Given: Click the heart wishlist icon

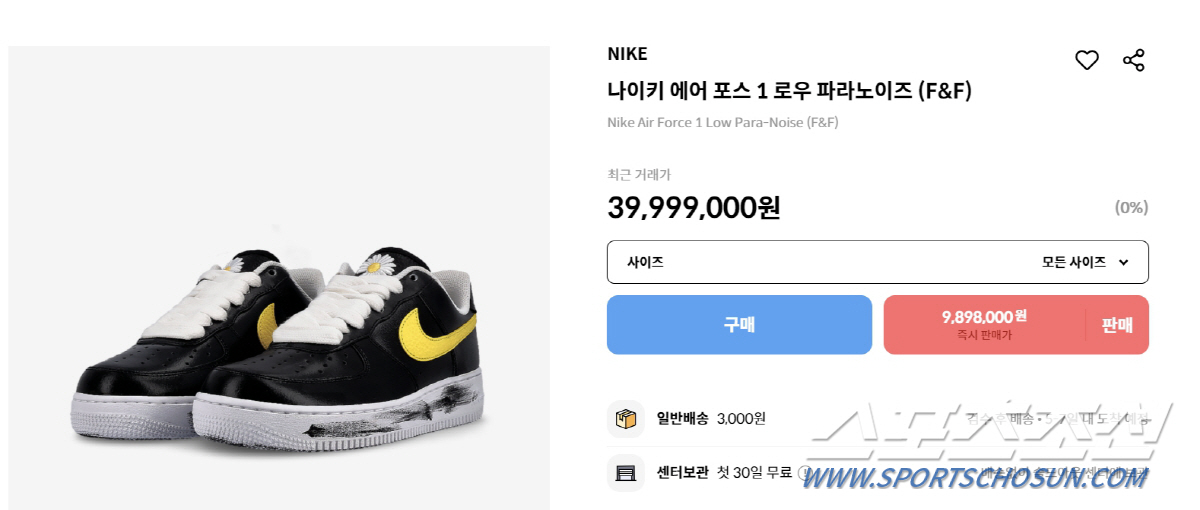Looking at the screenshot, I should (x=1087, y=61).
